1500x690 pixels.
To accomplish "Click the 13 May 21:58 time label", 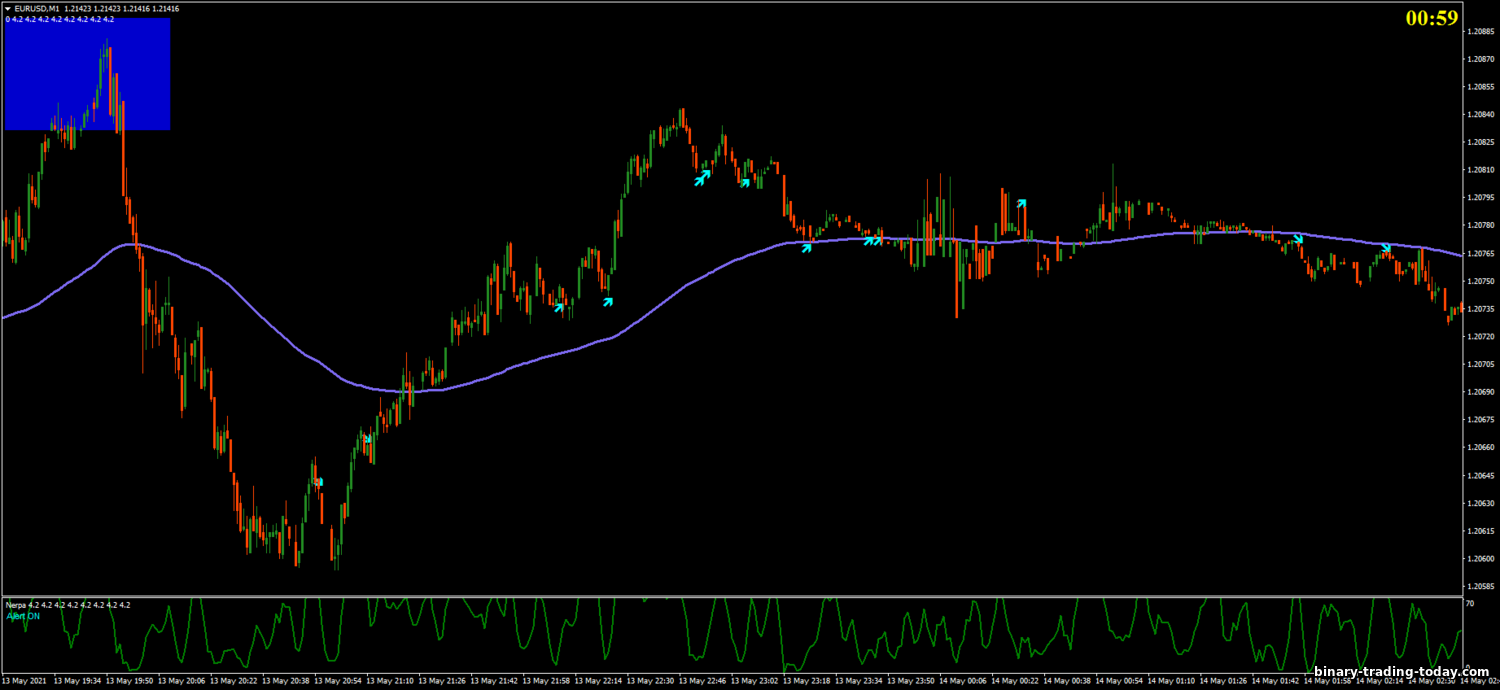I will click(x=546, y=681).
